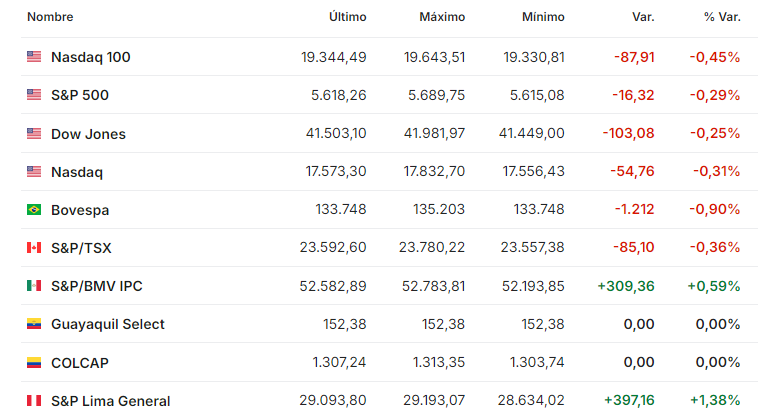Open the COLCAP index link
The height and width of the screenshot is (415, 758).
[x=80, y=363]
